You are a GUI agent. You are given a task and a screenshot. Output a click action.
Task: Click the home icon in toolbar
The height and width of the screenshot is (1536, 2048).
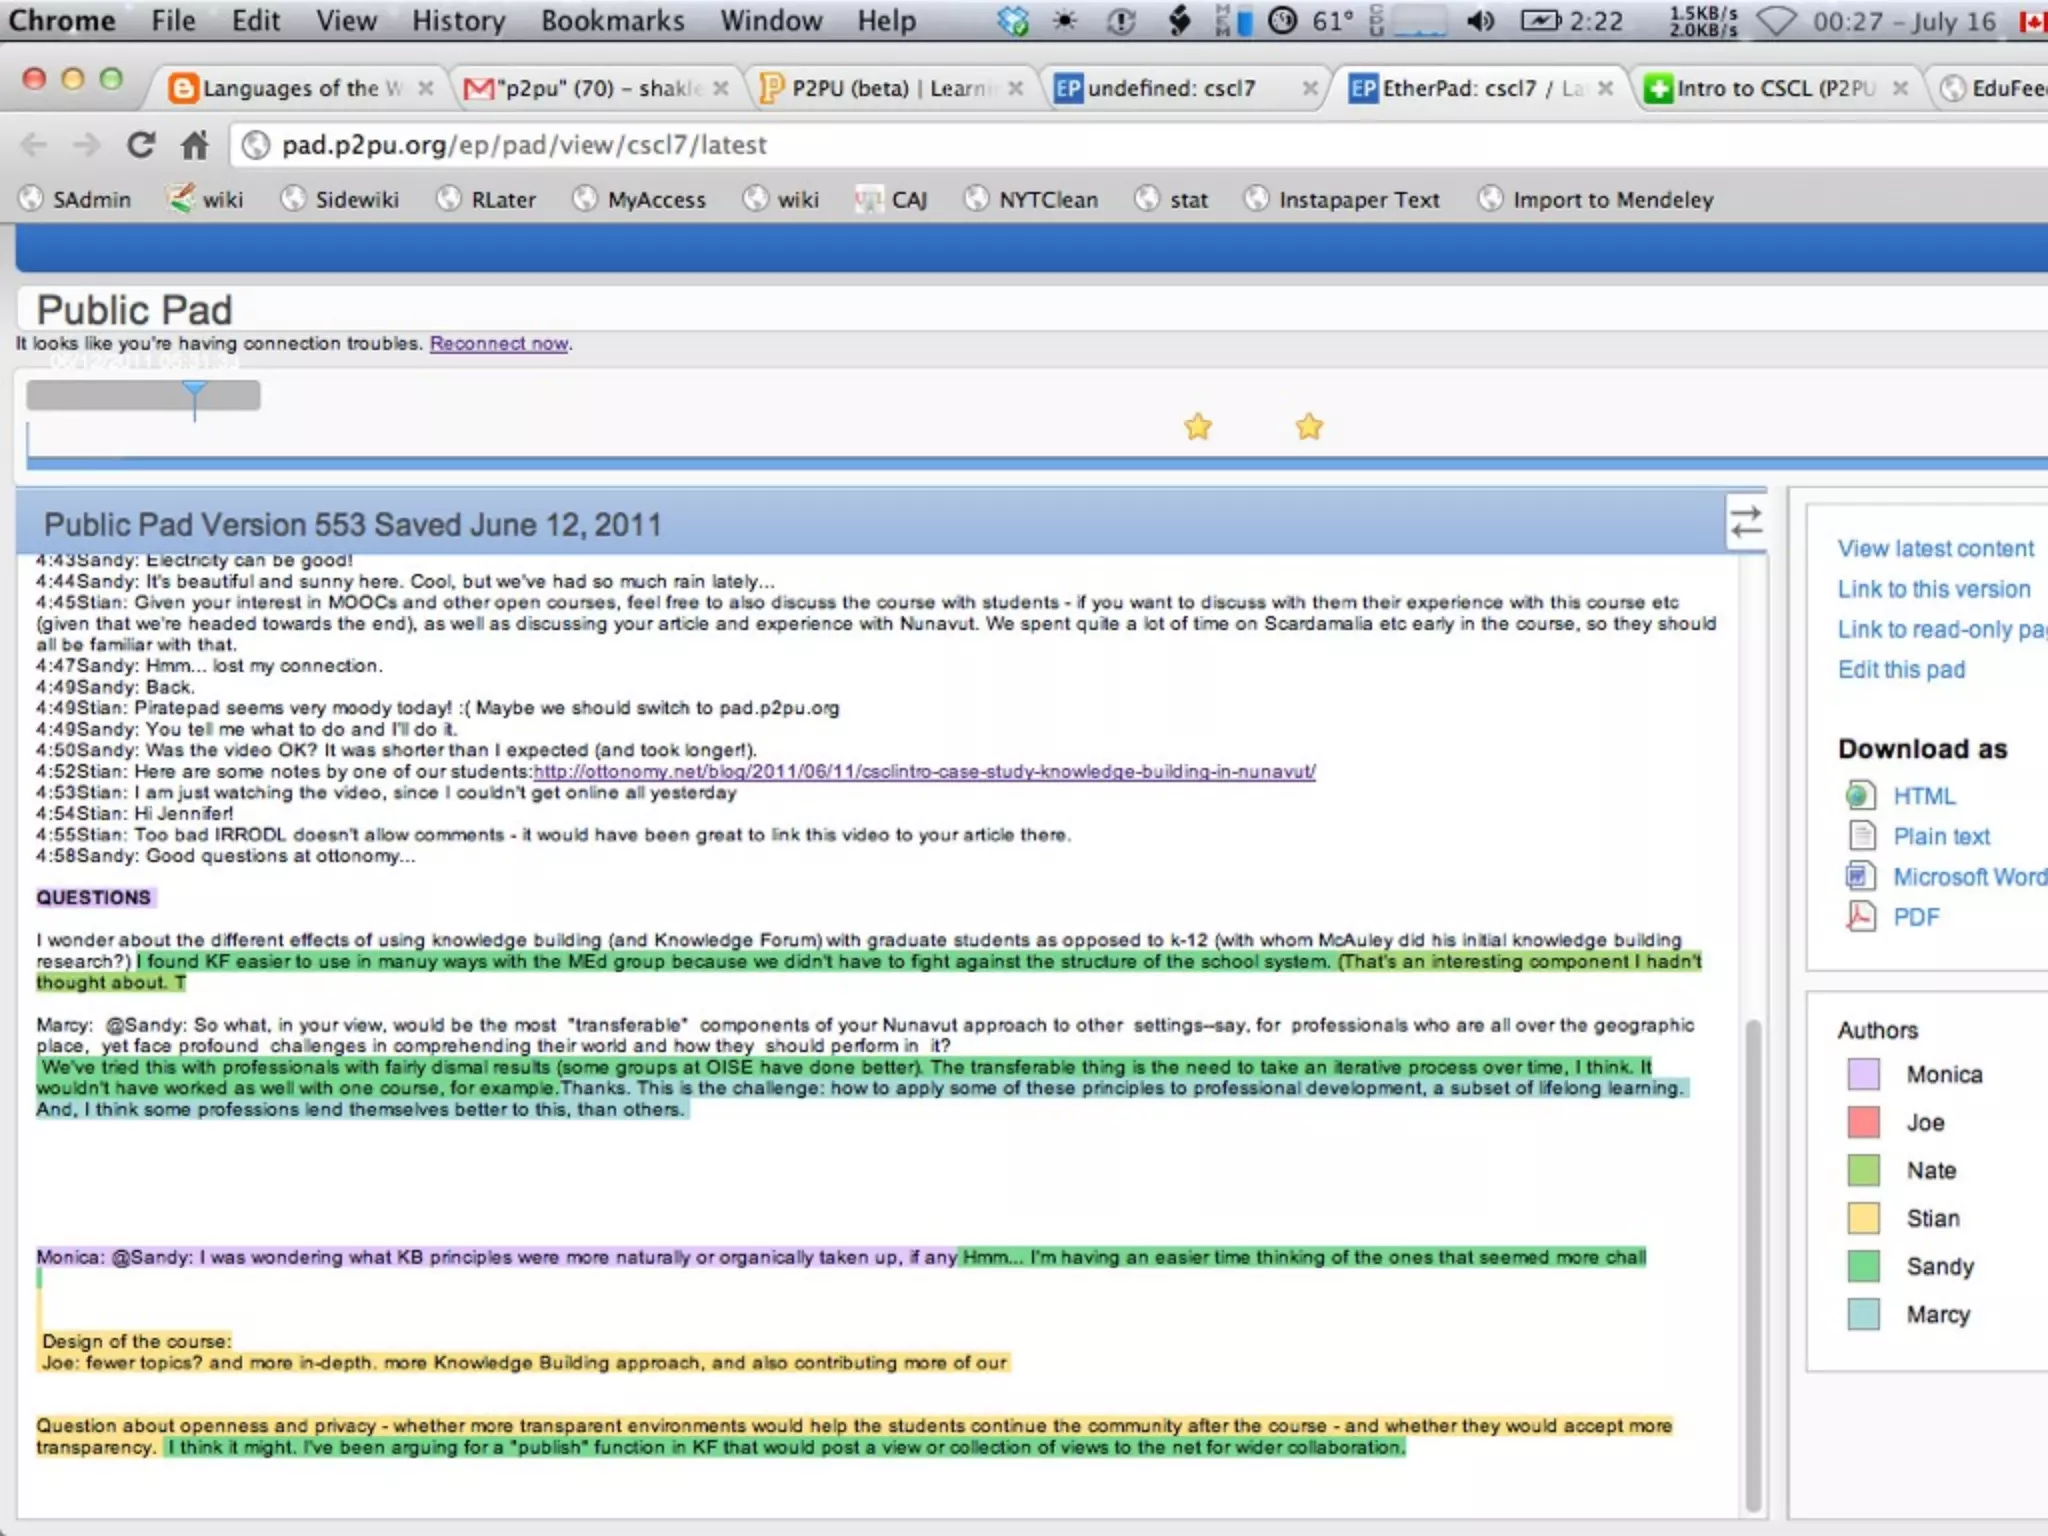195,146
